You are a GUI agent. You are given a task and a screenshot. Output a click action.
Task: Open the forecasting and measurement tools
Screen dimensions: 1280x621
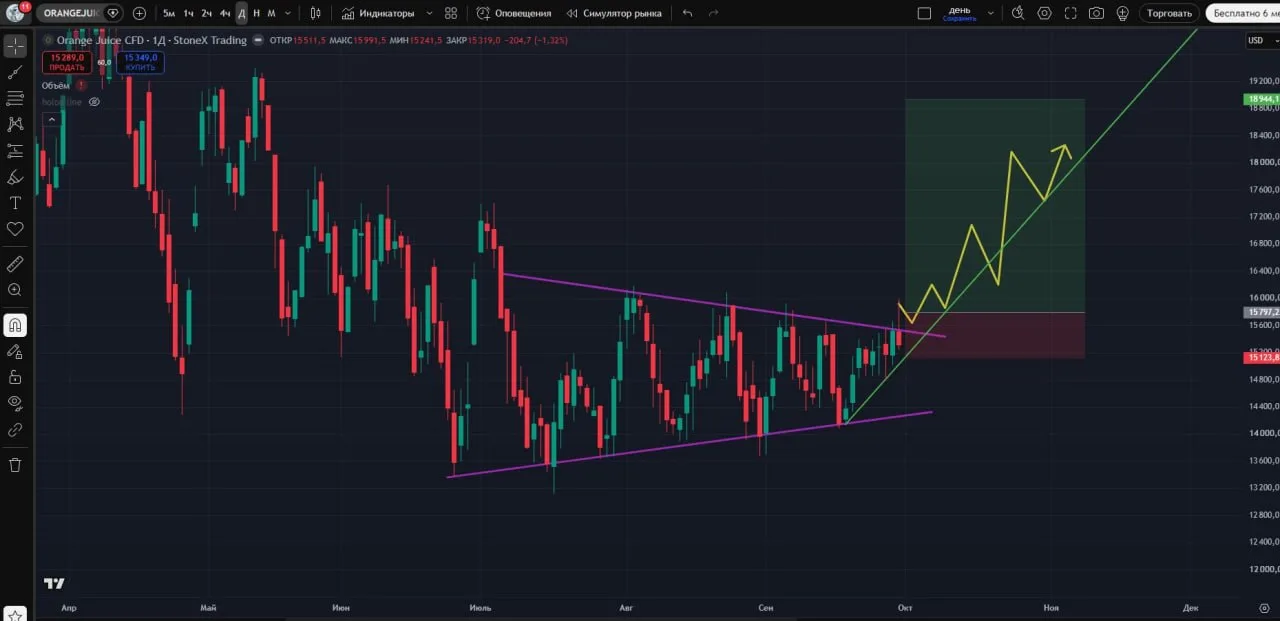15,151
